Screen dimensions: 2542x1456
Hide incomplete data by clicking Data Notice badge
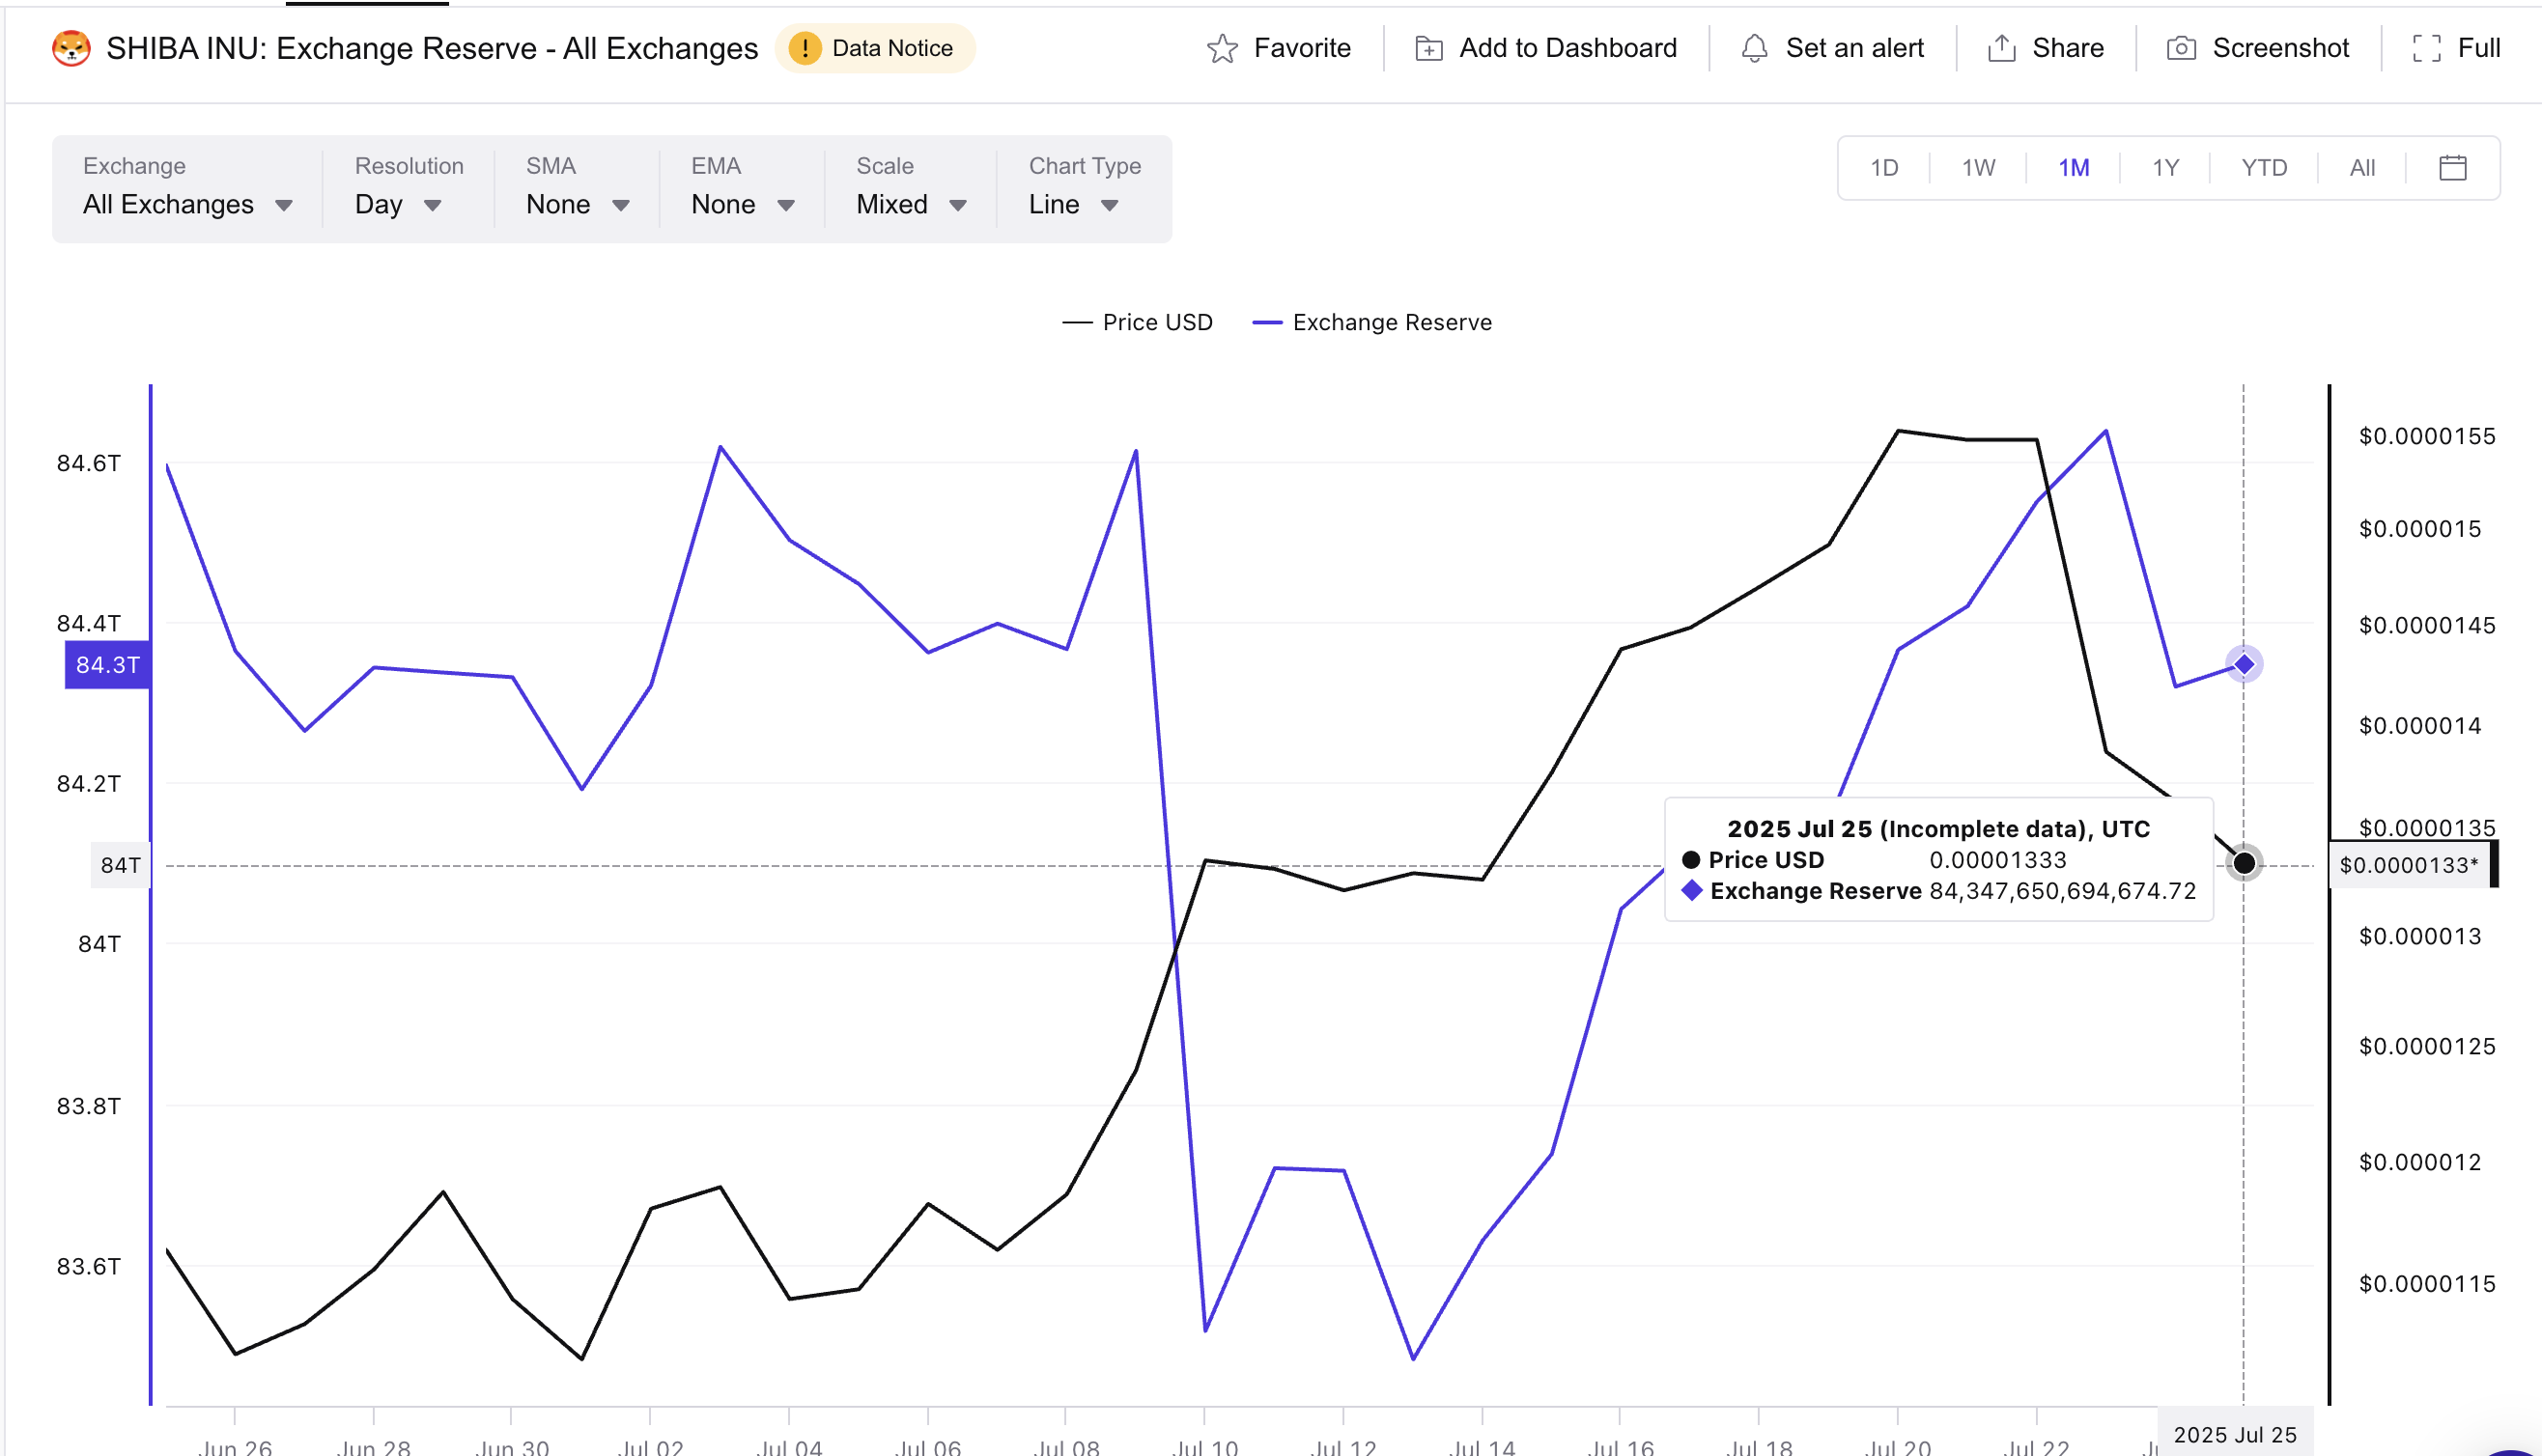[875, 47]
